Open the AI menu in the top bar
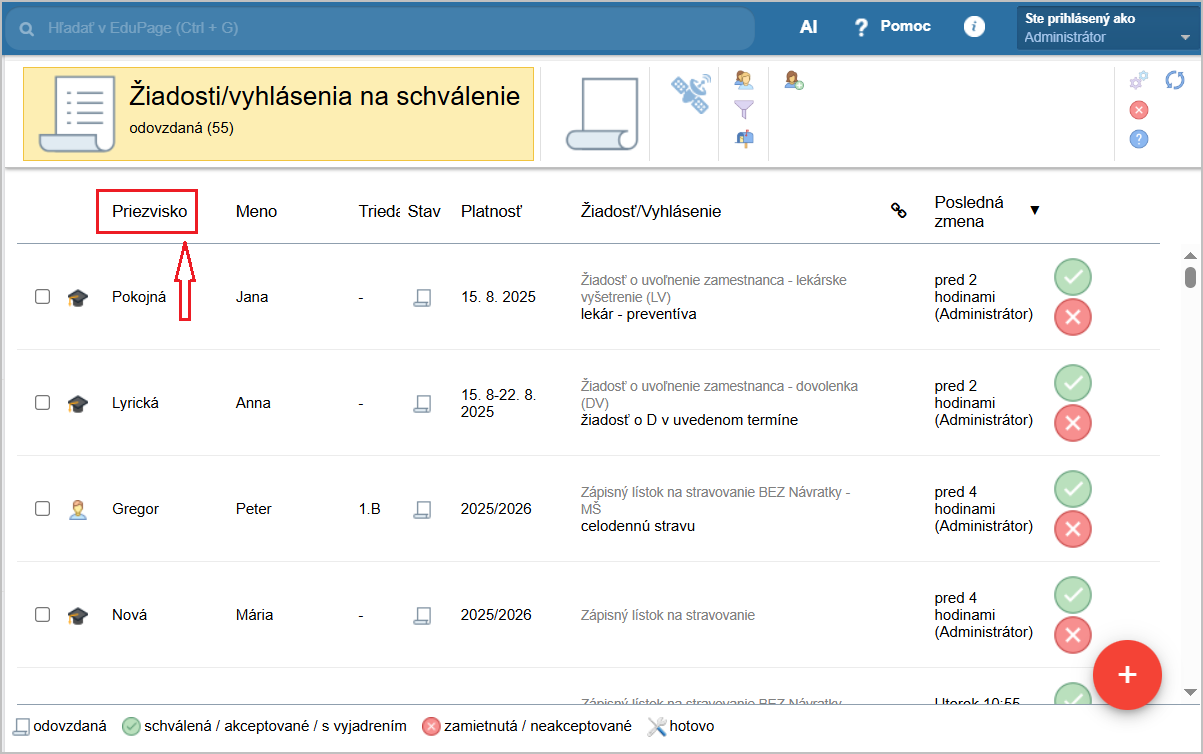 808,28
